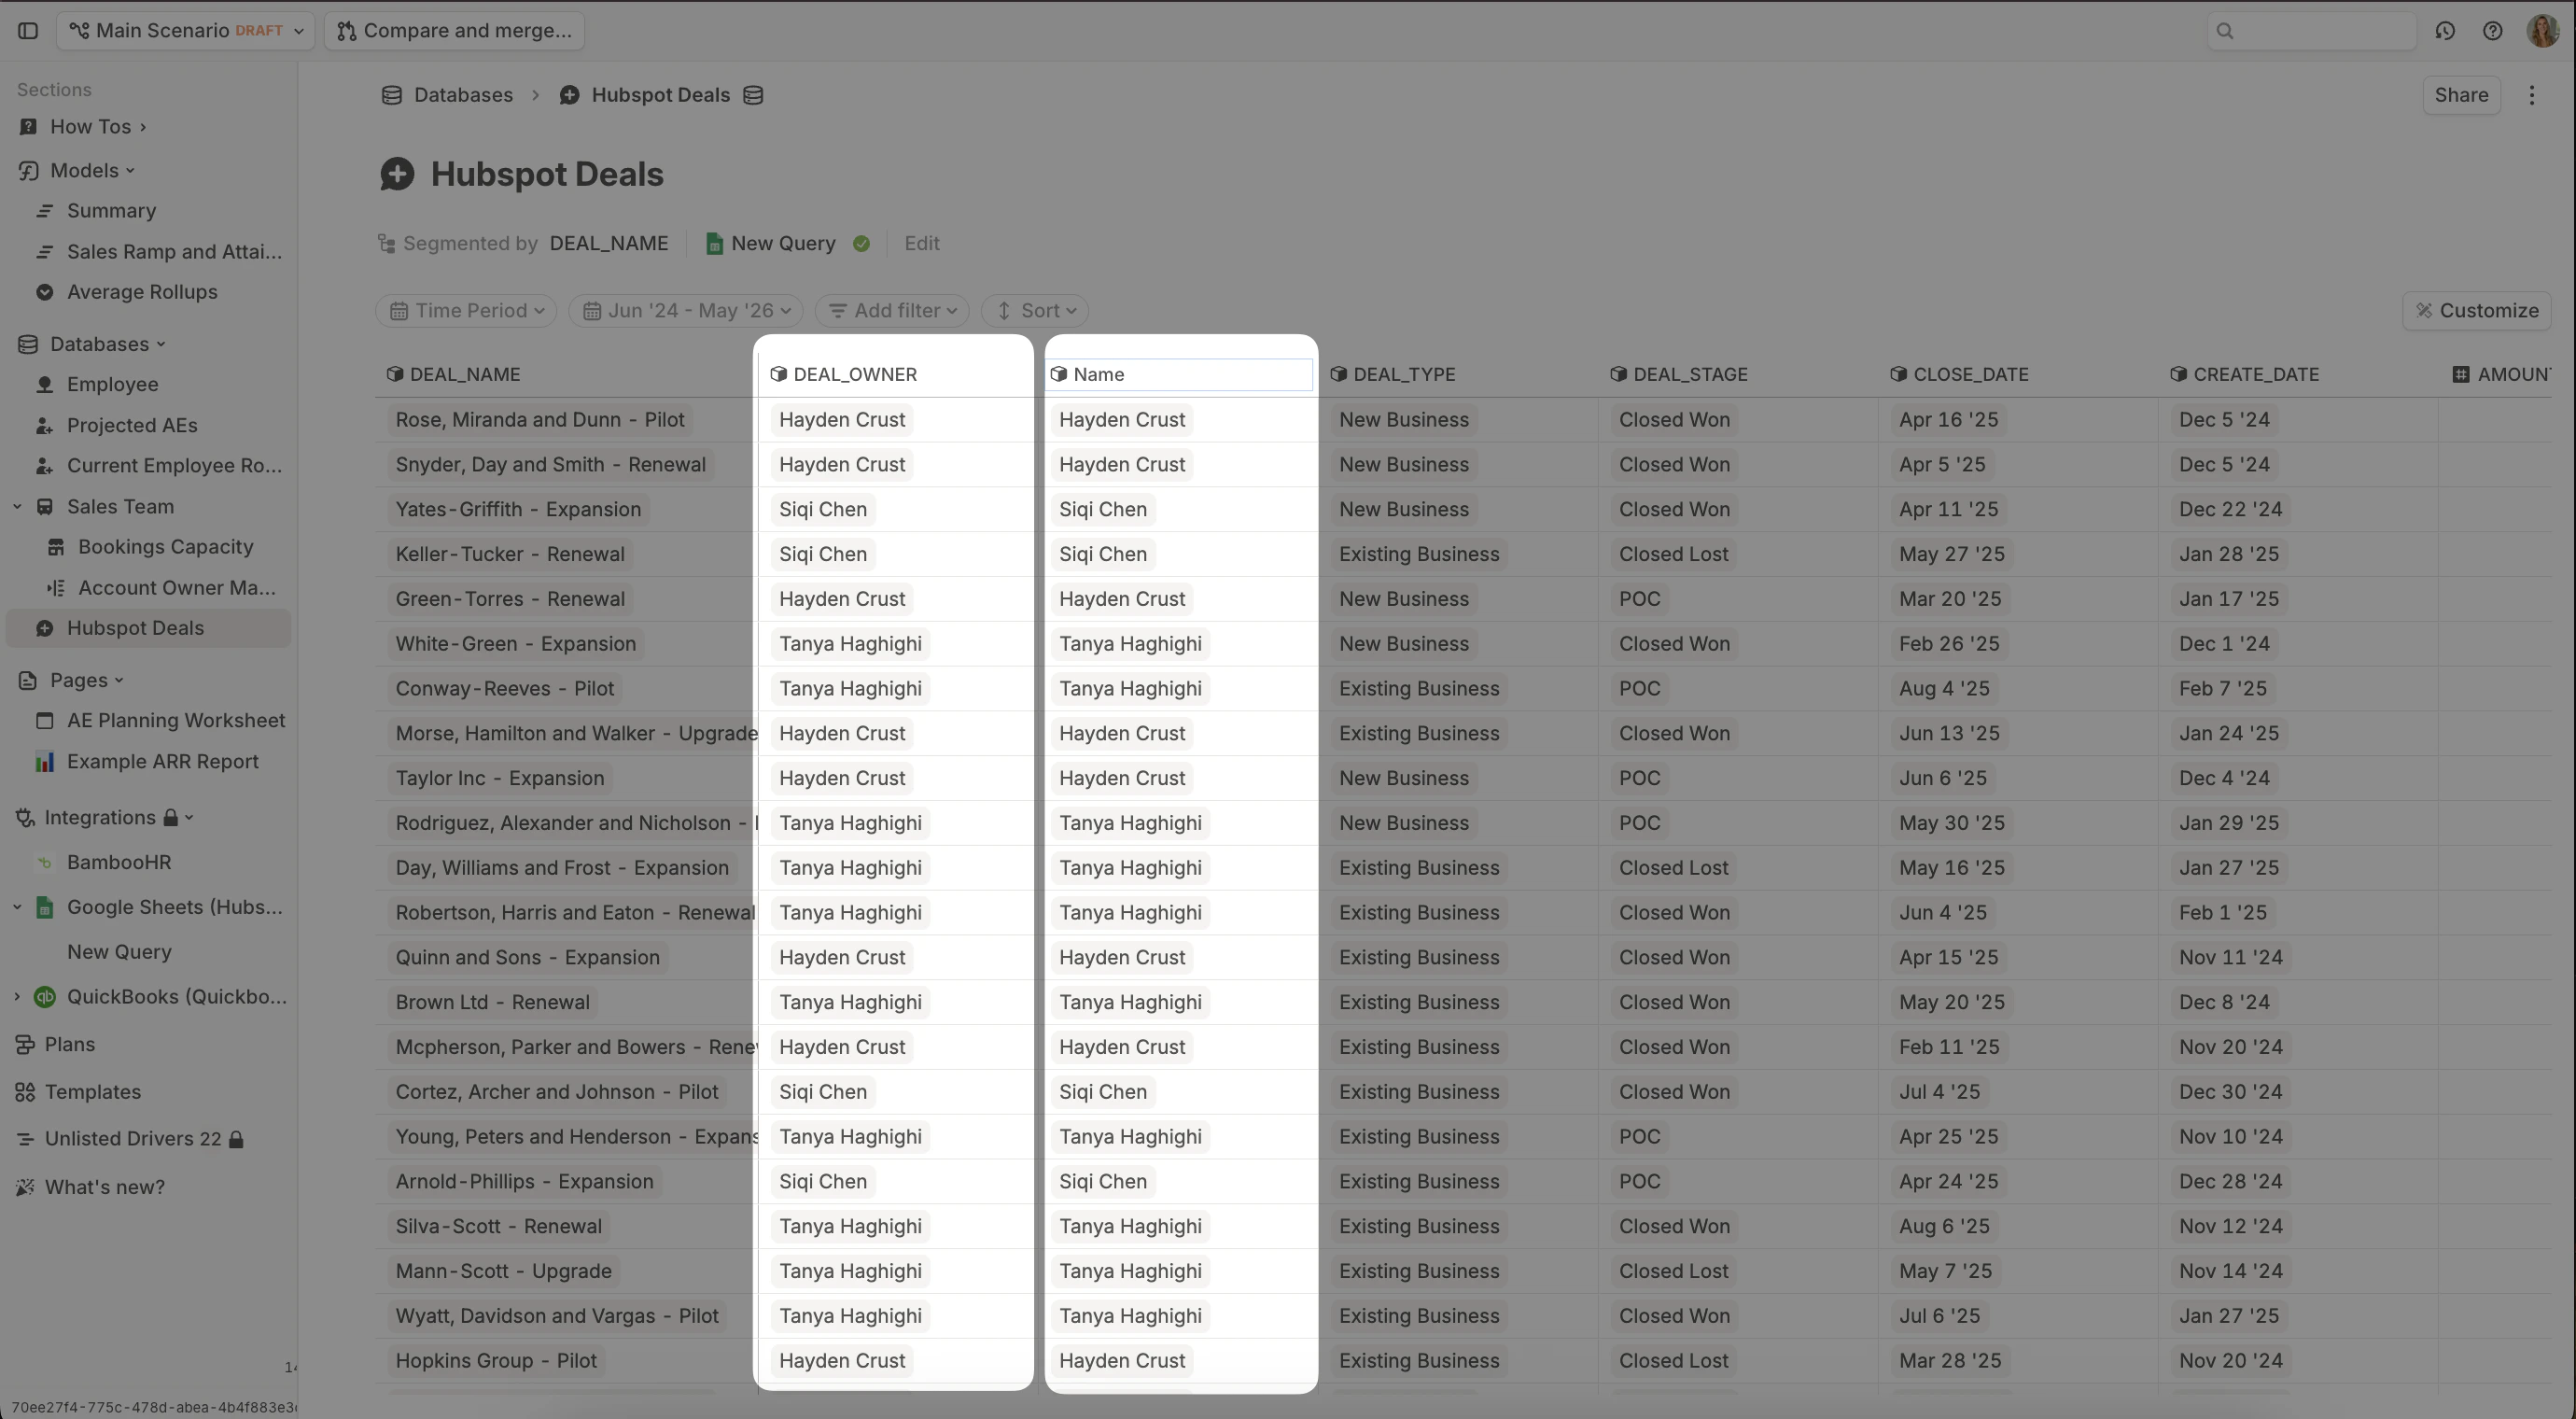Click the Share button
Screen dimensions: 2576x1419
(2461, 95)
